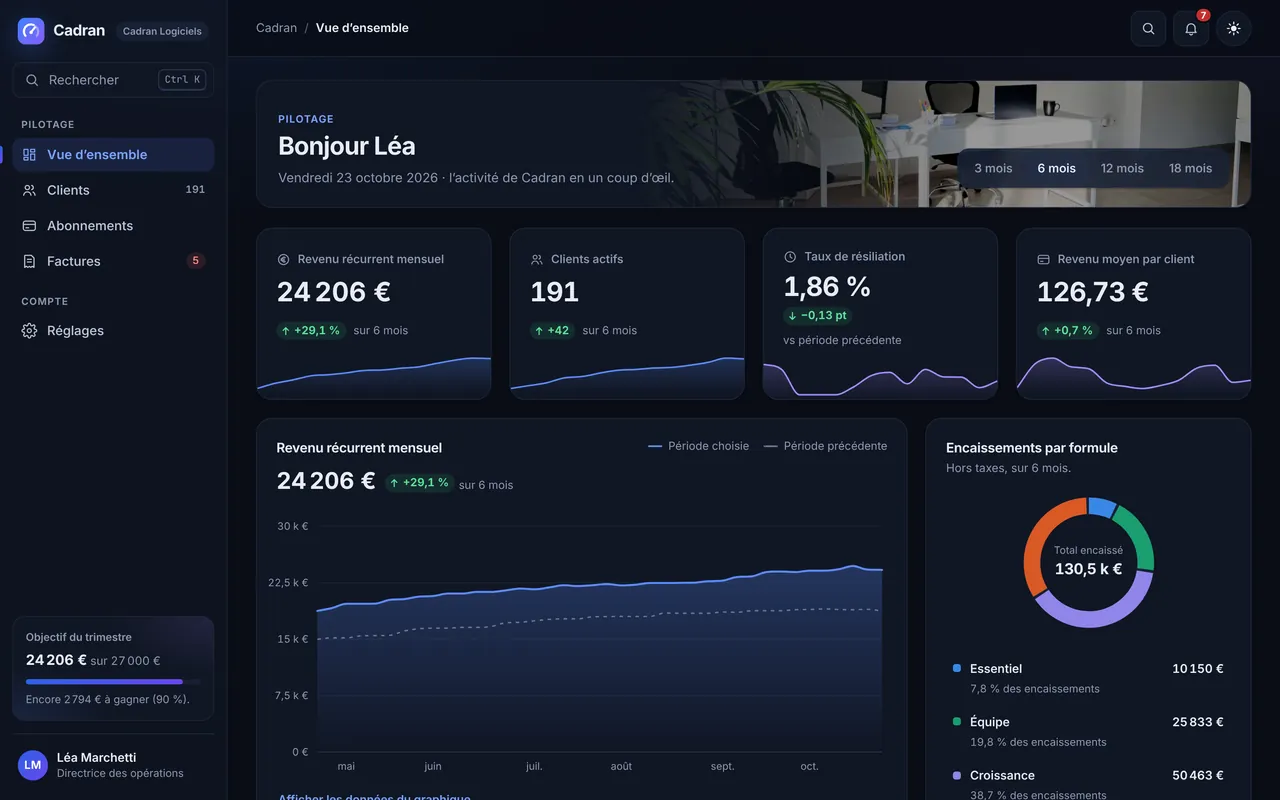This screenshot has height=800, width=1280.
Task: Open the Clients menu item
Action: [113, 190]
